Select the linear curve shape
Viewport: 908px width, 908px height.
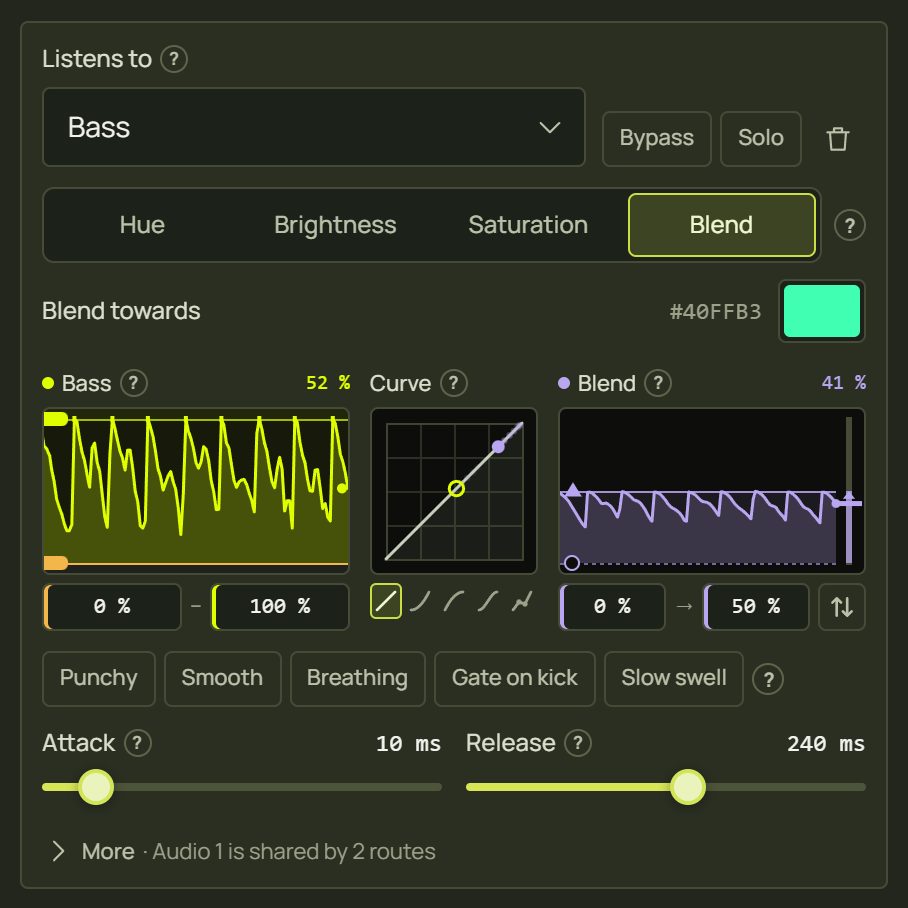click(386, 602)
